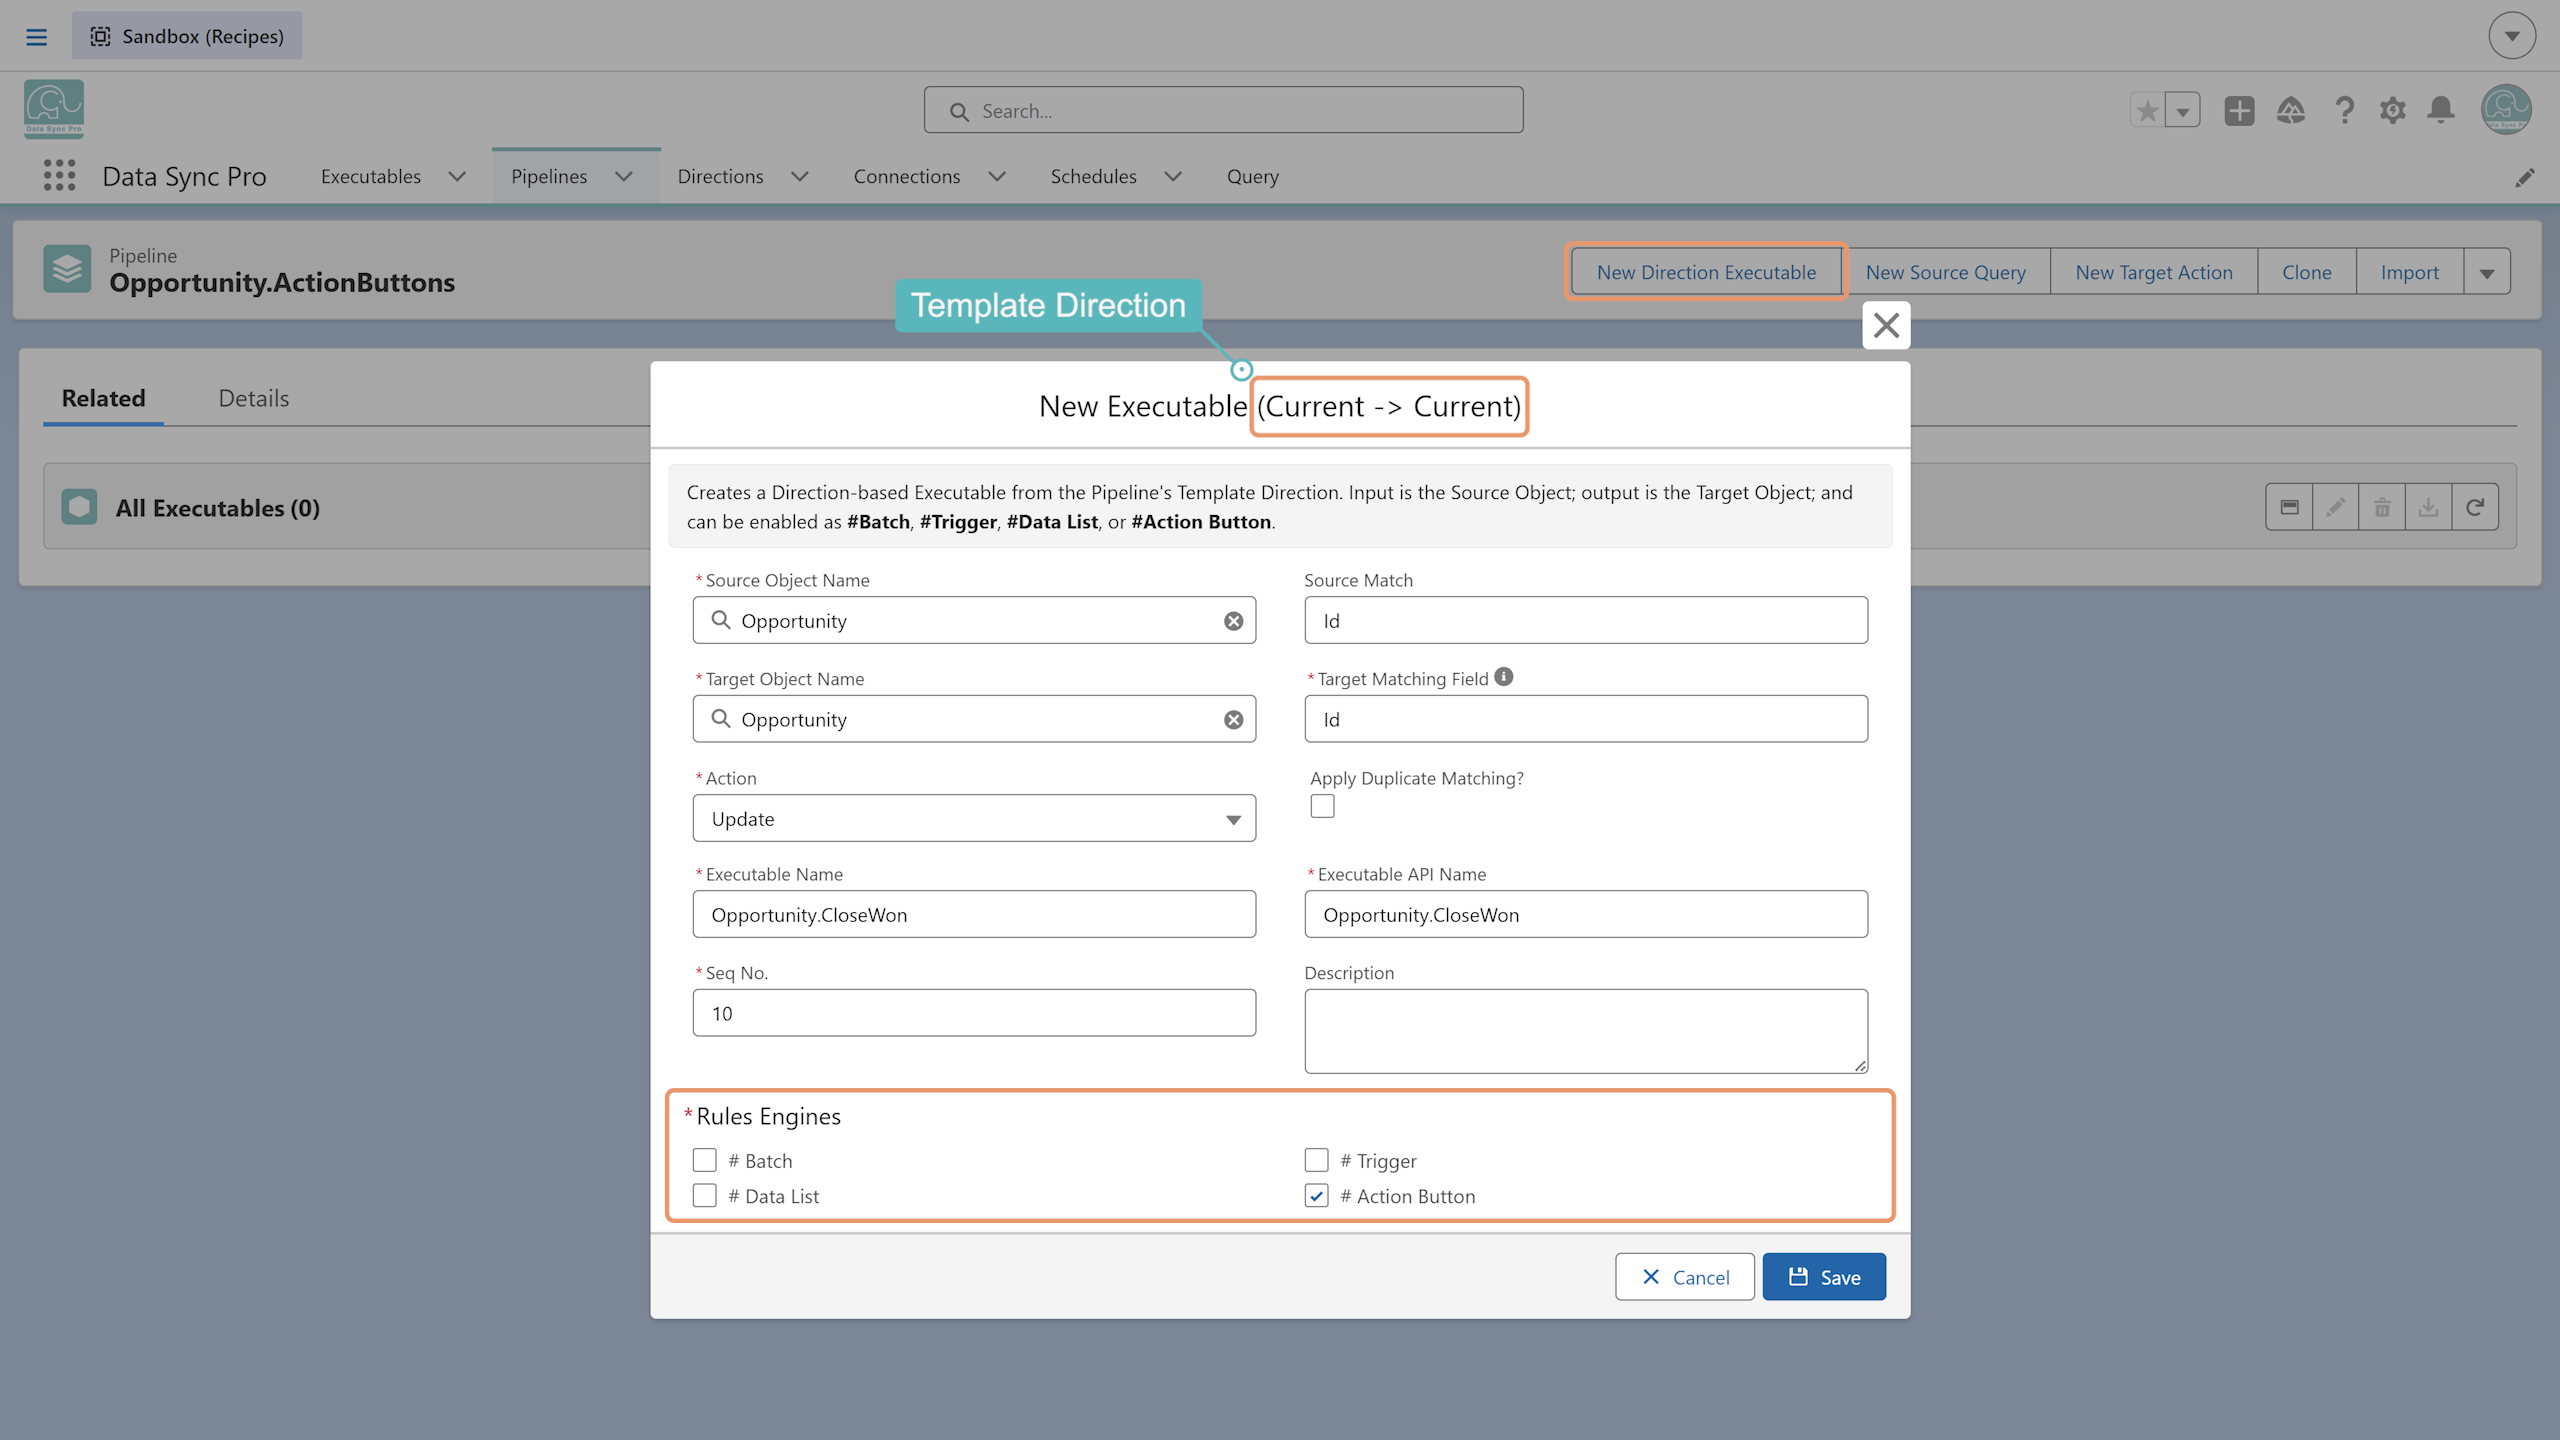Cancel the New Executable dialog
The image size is (2560, 1440).
click(1685, 1277)
